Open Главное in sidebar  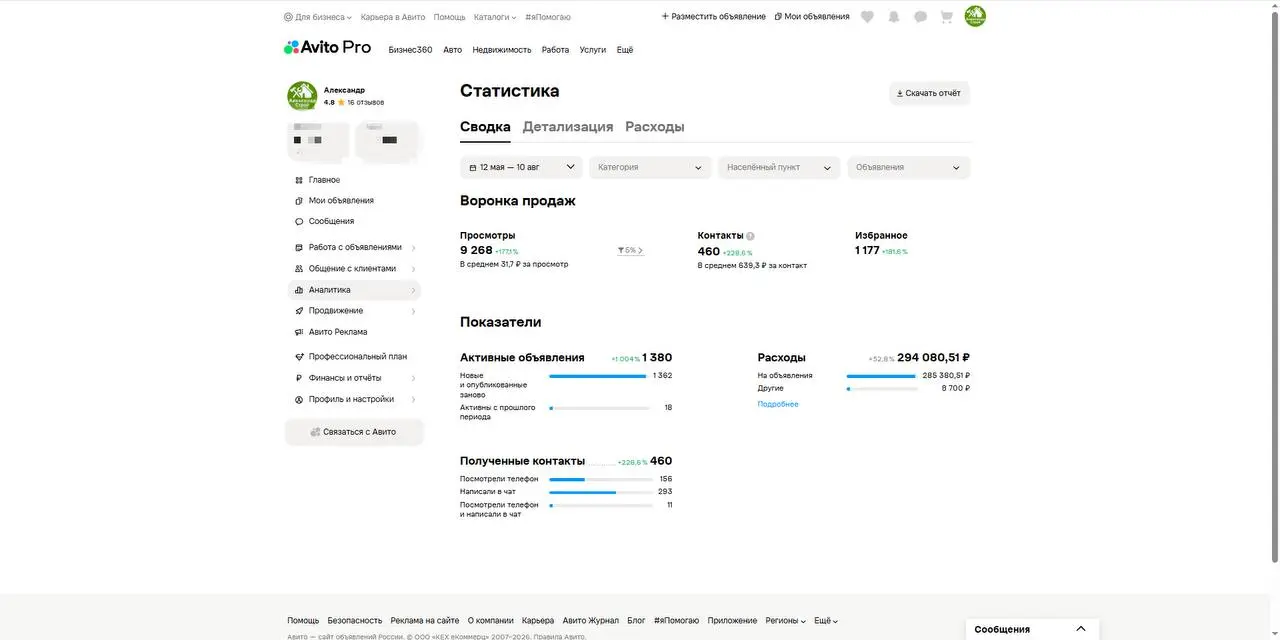click(324, 180)
